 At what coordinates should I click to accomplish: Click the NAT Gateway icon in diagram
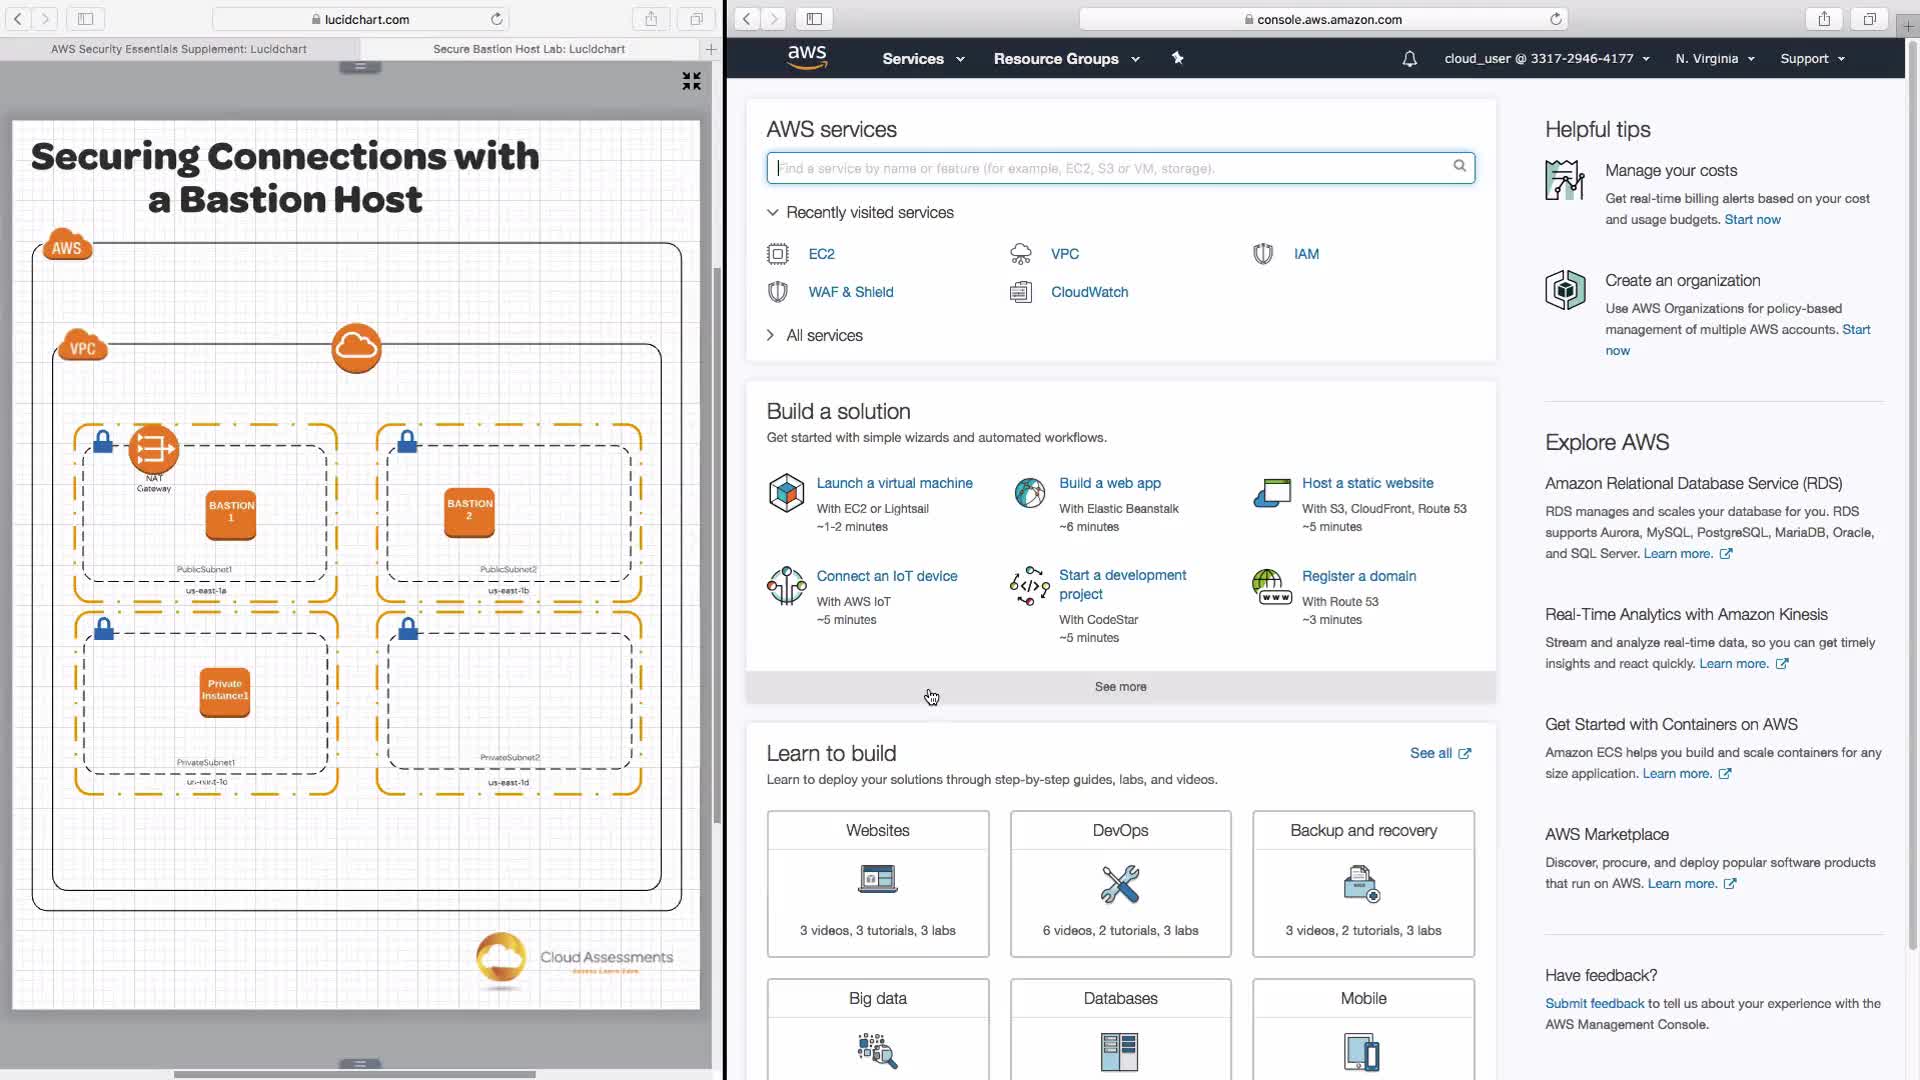153,450
